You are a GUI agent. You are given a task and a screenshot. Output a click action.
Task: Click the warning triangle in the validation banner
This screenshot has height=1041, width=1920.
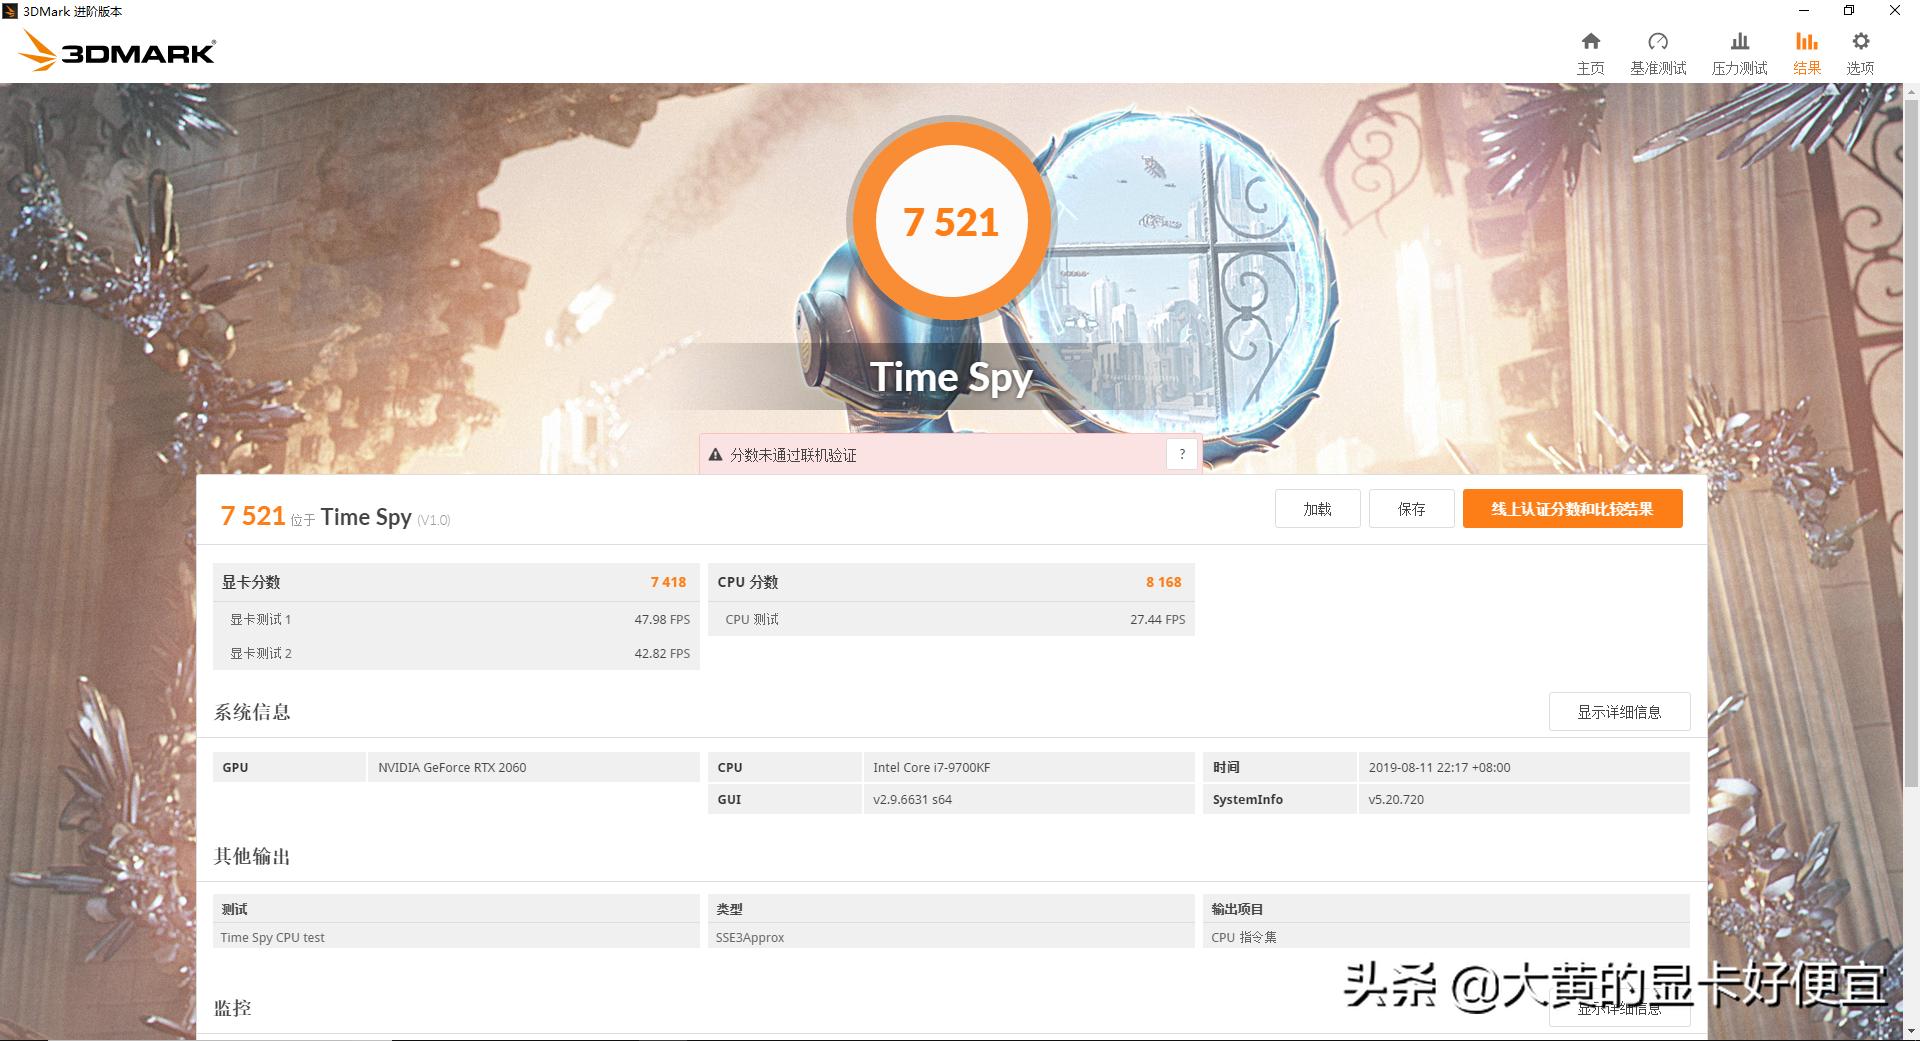point(715,454)
